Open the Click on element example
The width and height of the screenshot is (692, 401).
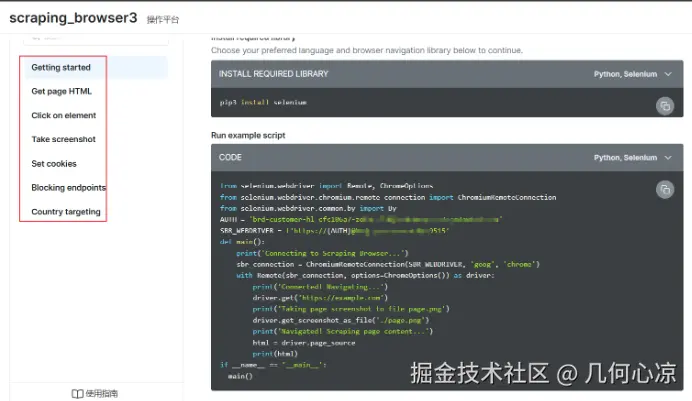(64, 115)
